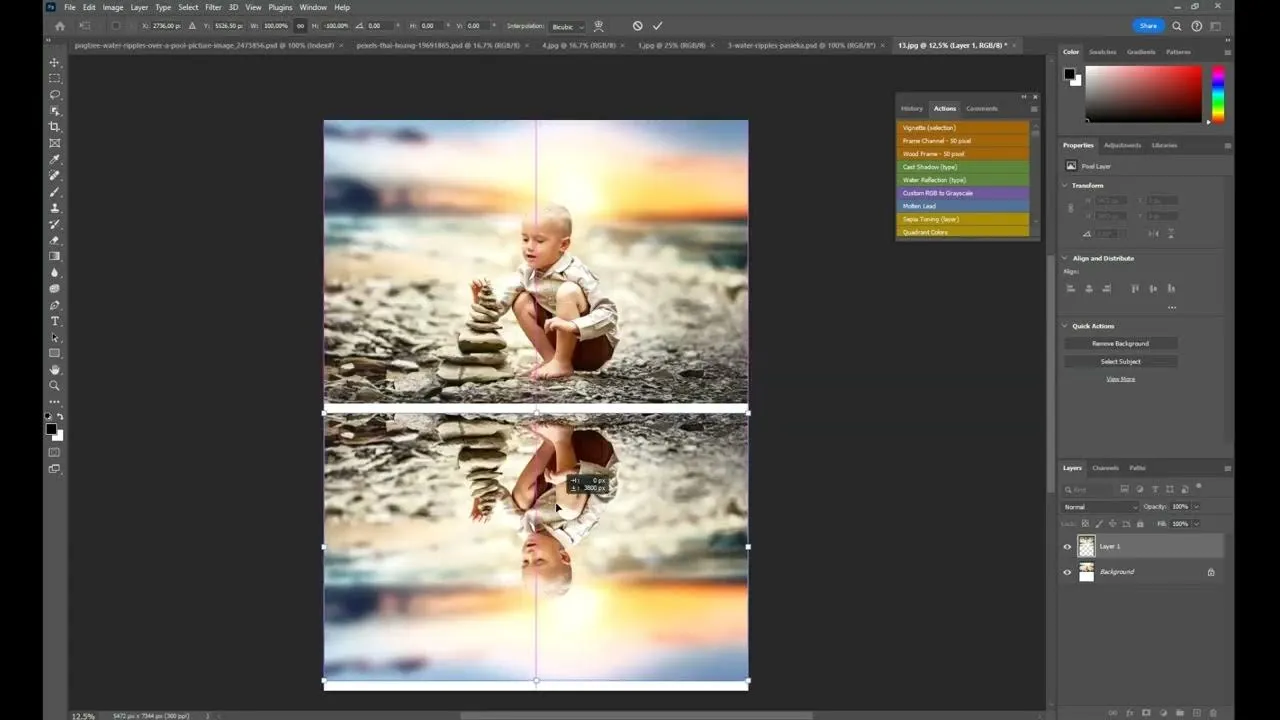Open the blend mode dropdown showing Normal
Image resolution: width=1280 pixels, height=720 pixels.
click(x=1099, y=507)
